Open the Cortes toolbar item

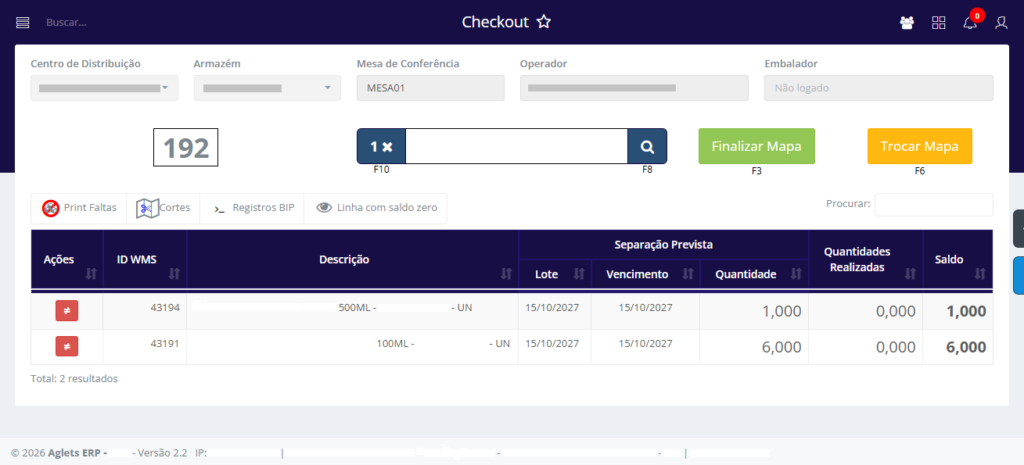[164, 208]
